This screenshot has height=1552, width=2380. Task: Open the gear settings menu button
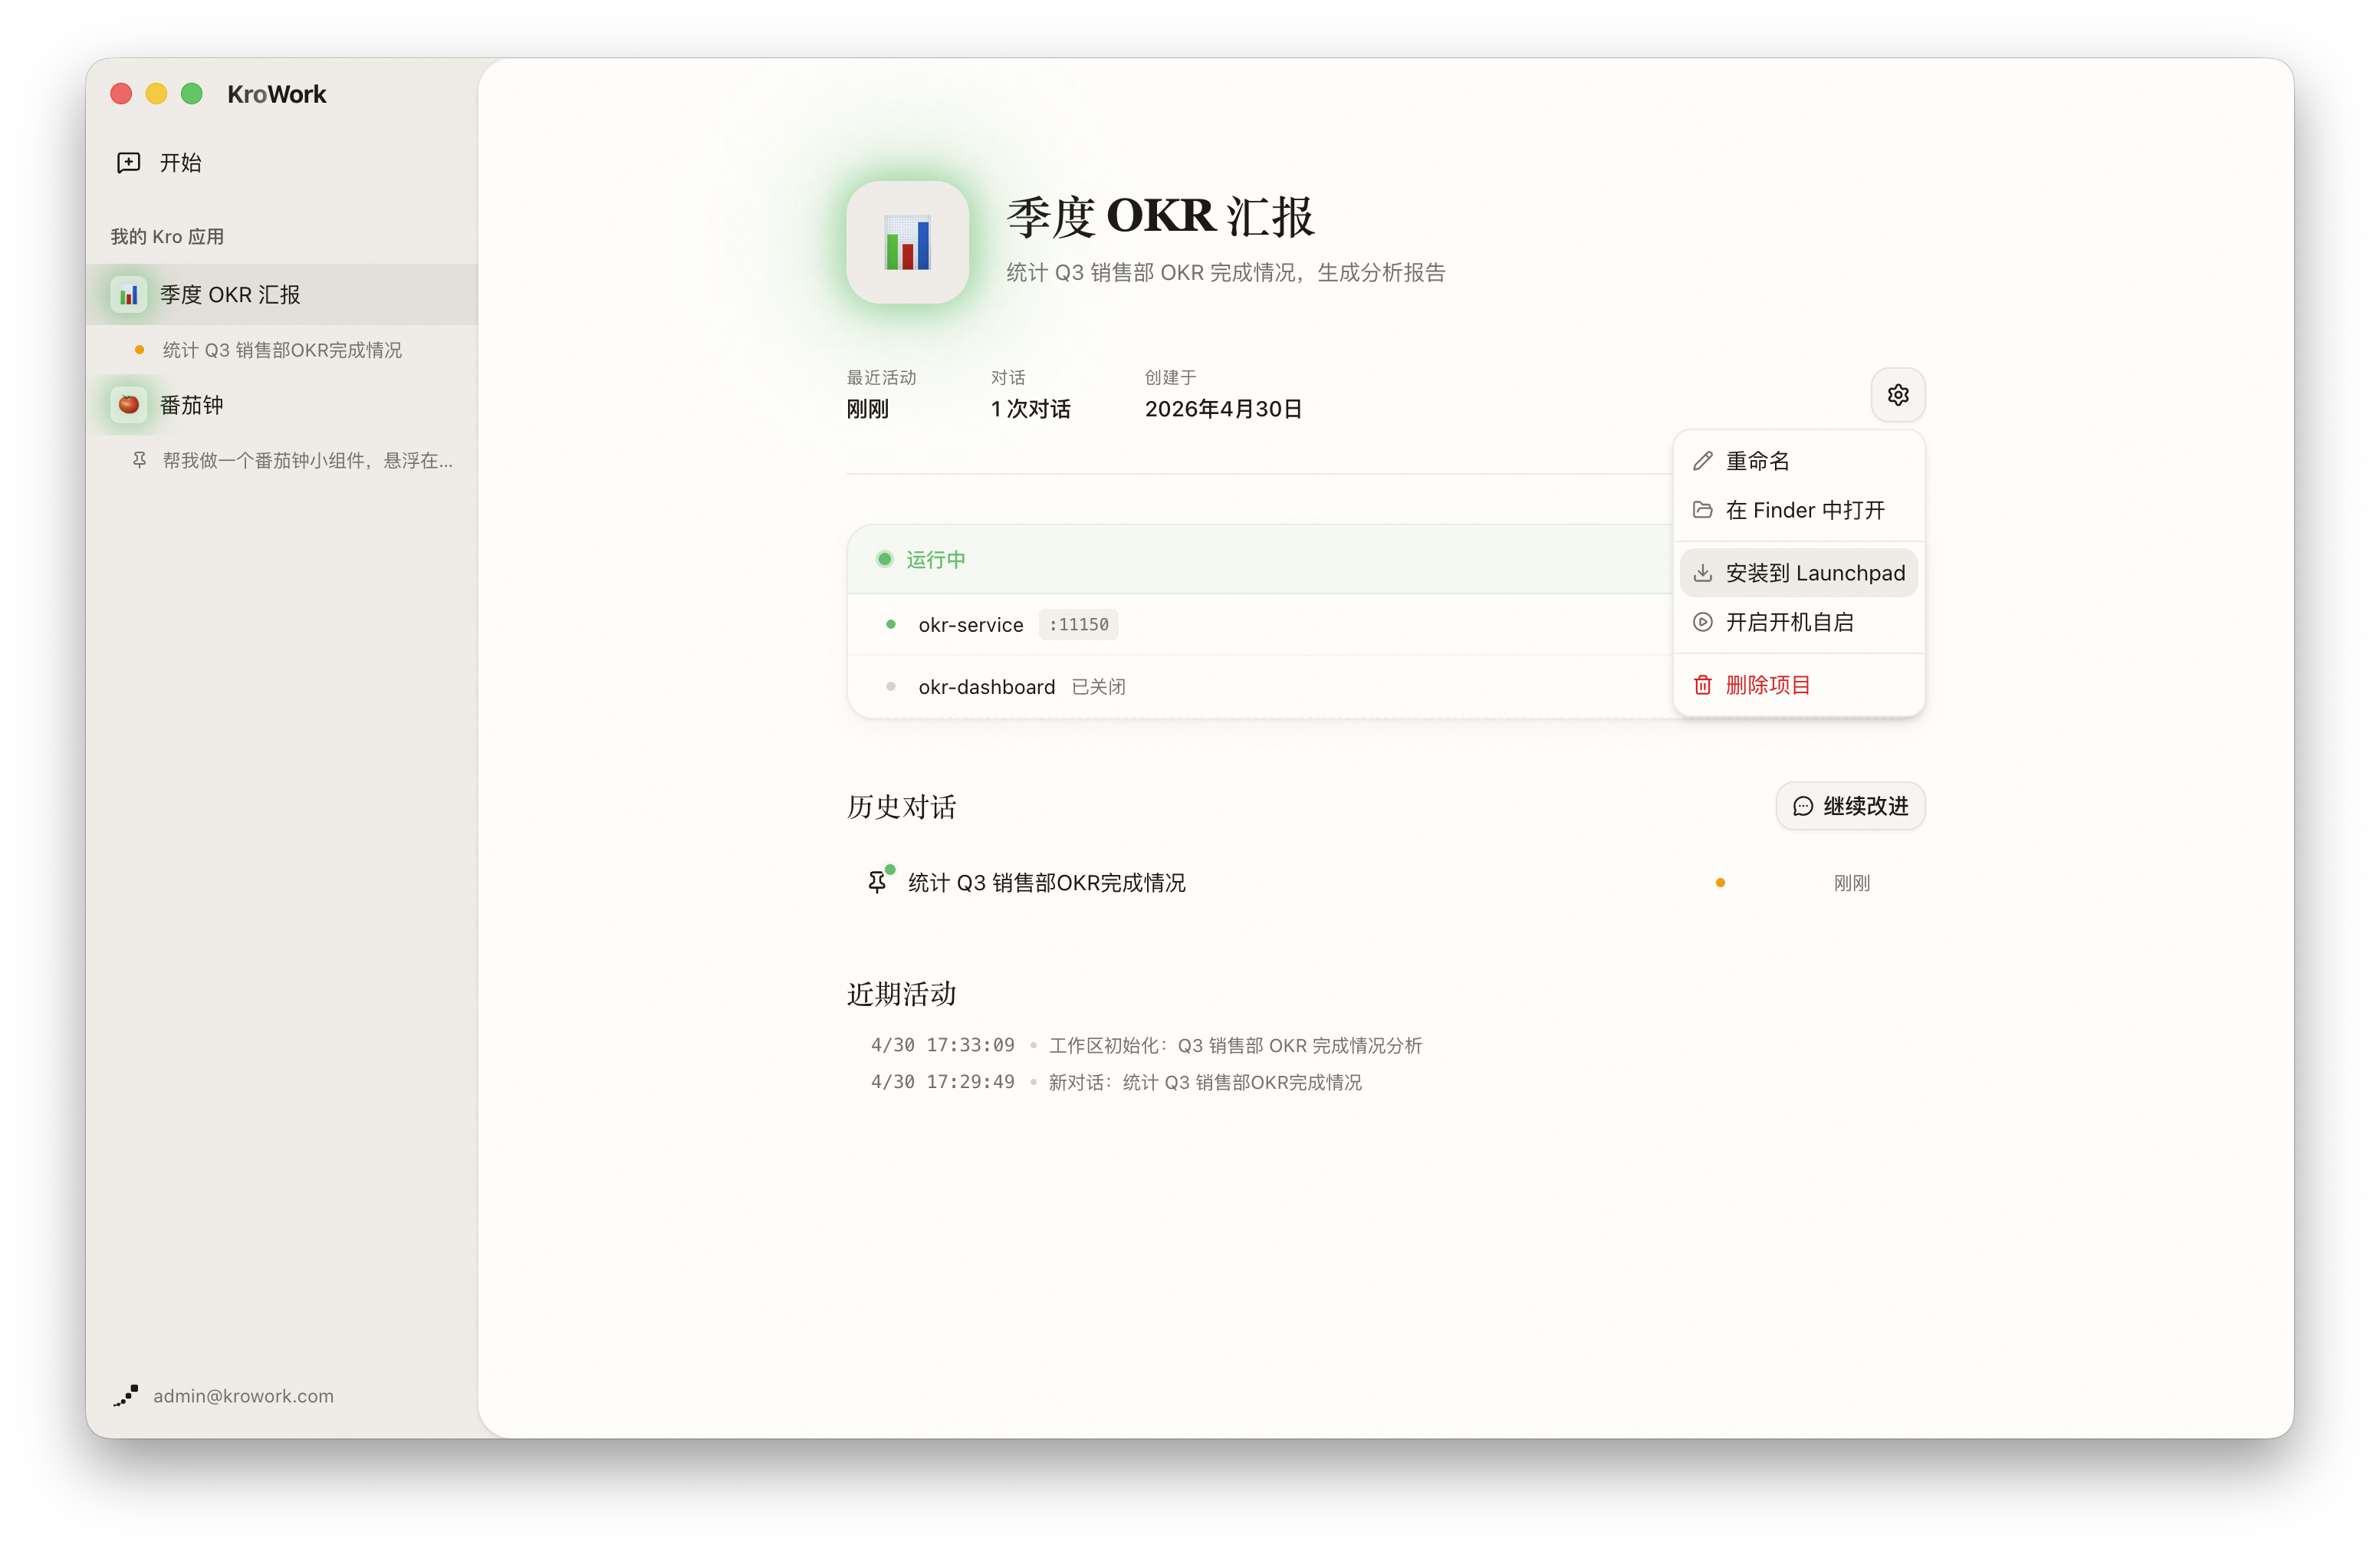[x=1897, y=395]
